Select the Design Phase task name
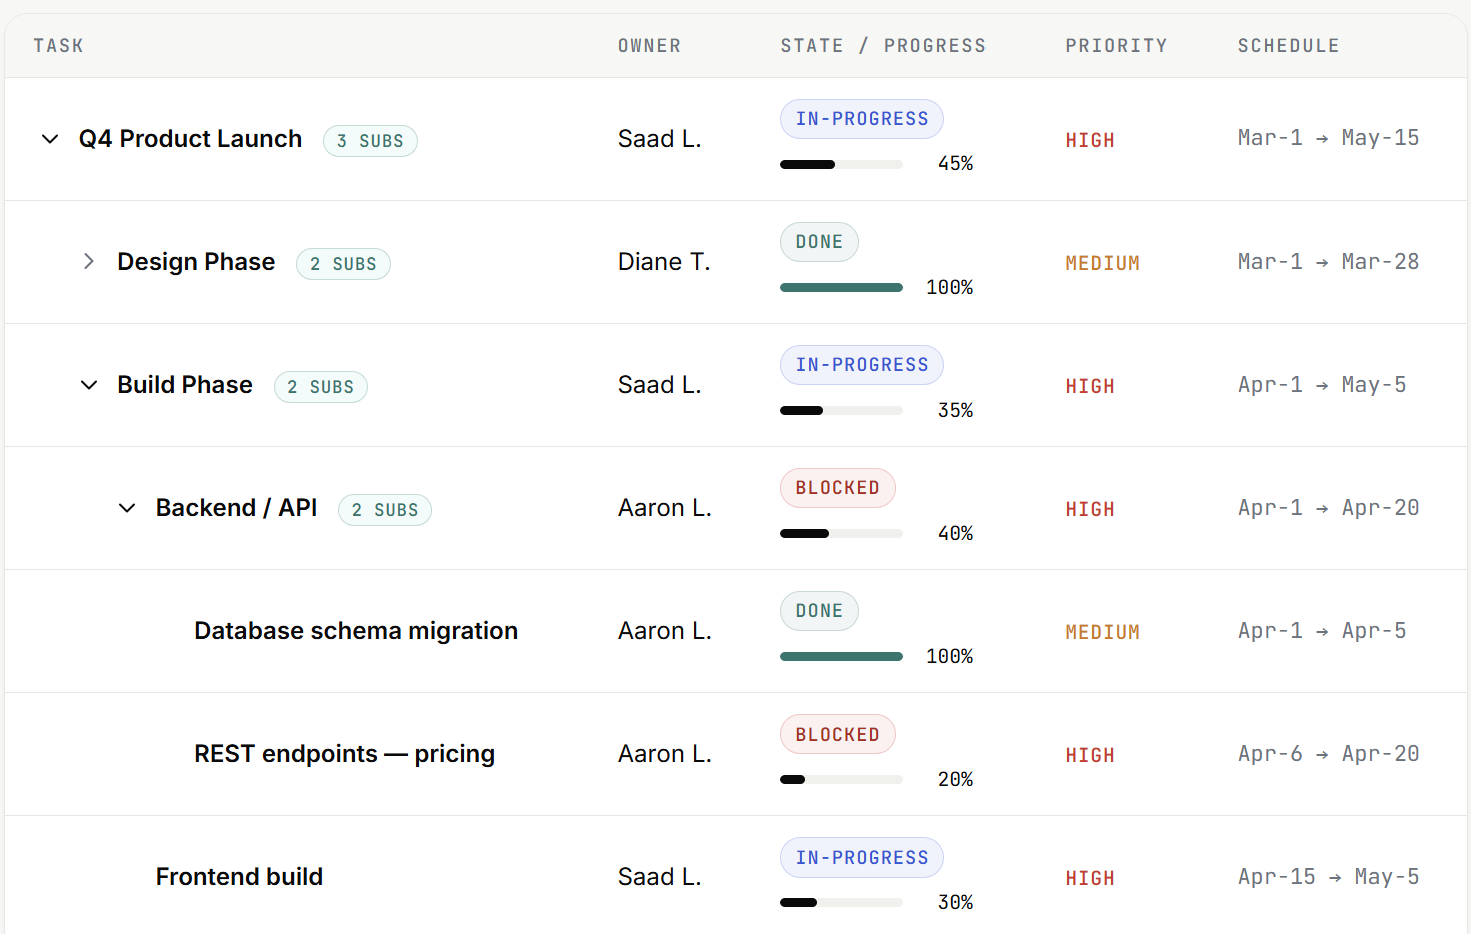 click(196, 262)
